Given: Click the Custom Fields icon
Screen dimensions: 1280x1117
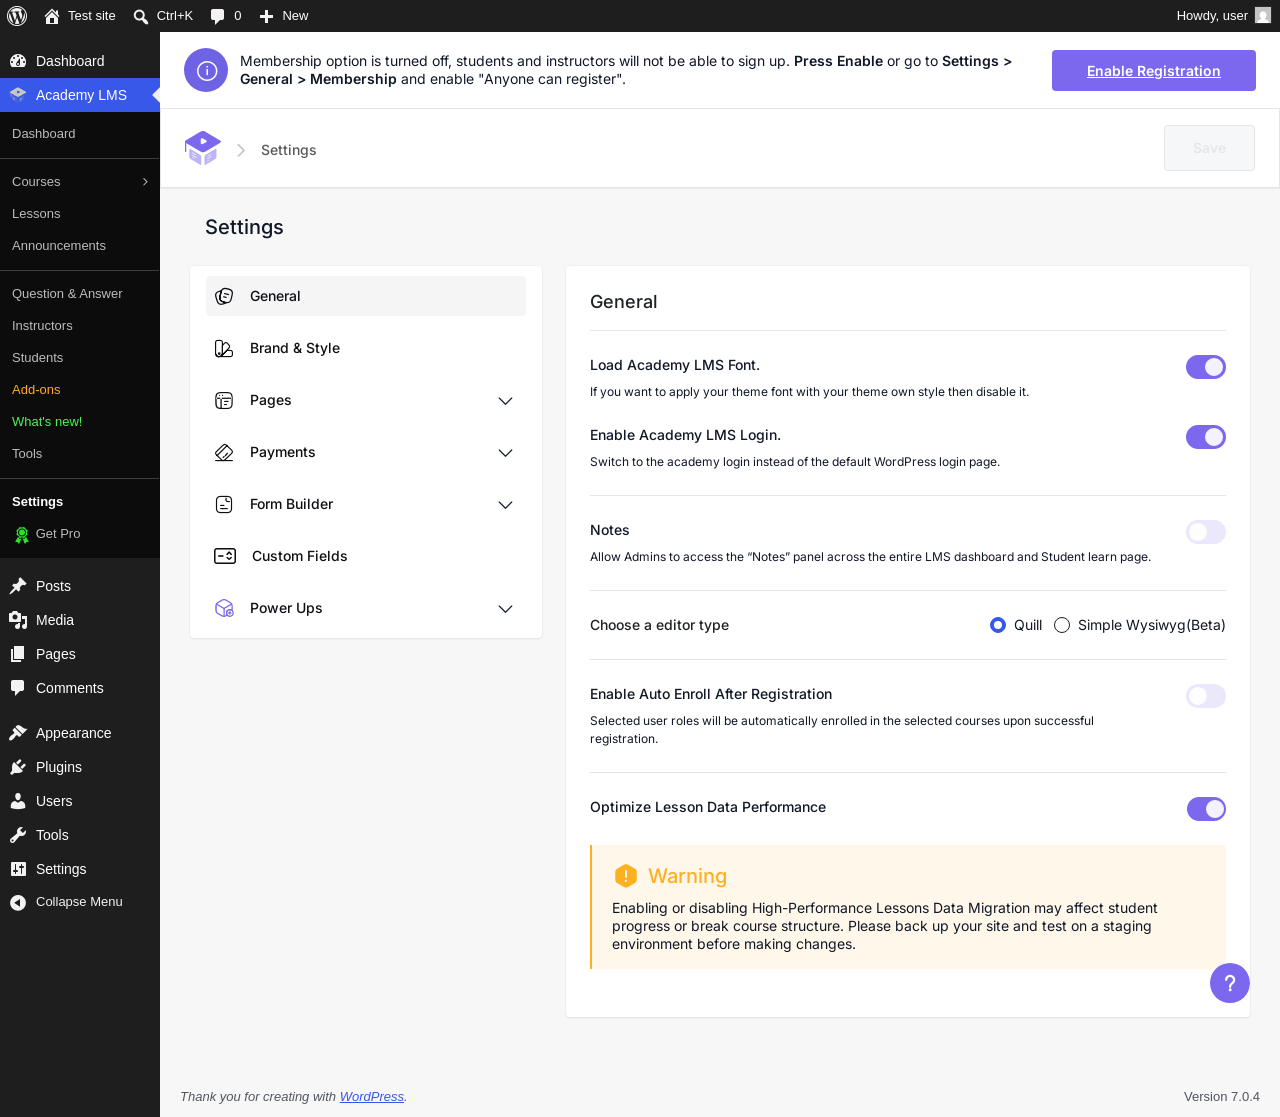Looking at the screenshot, I should click(225, 556).
